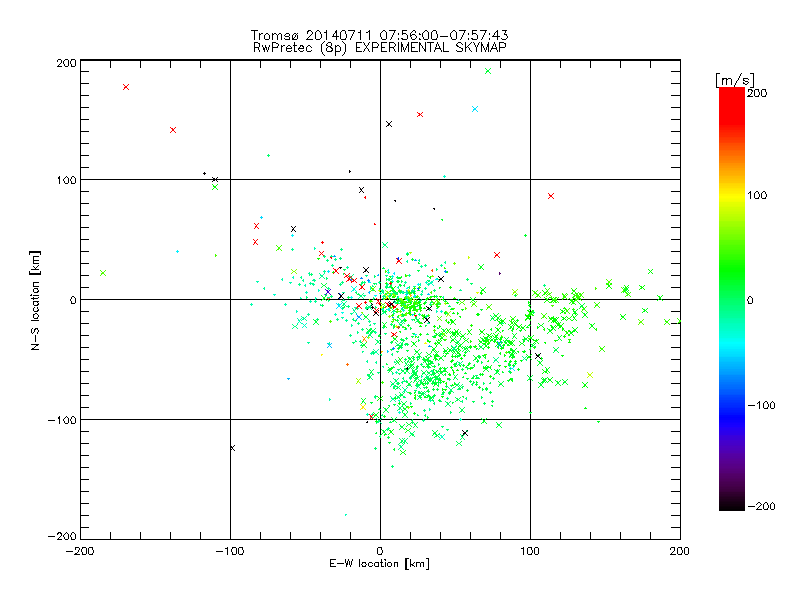Click the -200 label on the colorbar
Image resolution: width=800 pixels, height=600 pixels.
pos(761,507)
